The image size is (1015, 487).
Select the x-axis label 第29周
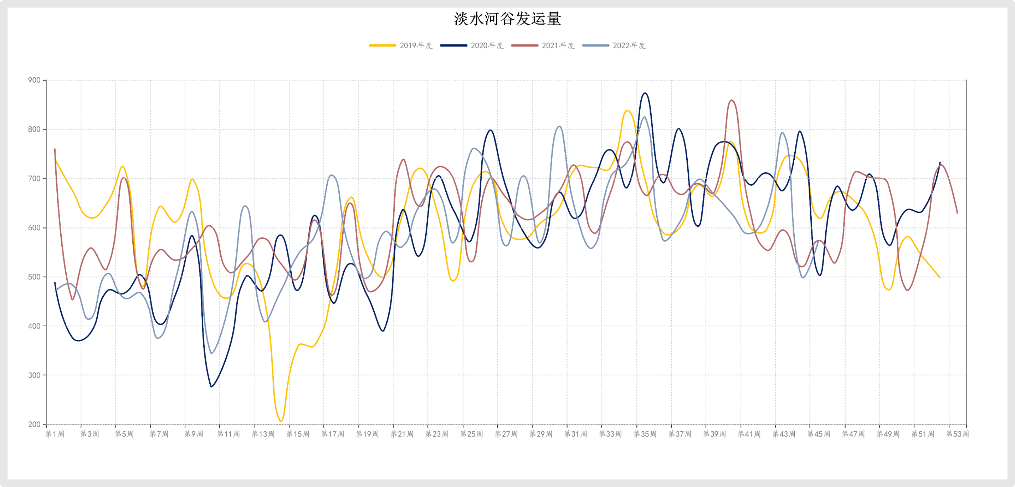tap(541, 433)
